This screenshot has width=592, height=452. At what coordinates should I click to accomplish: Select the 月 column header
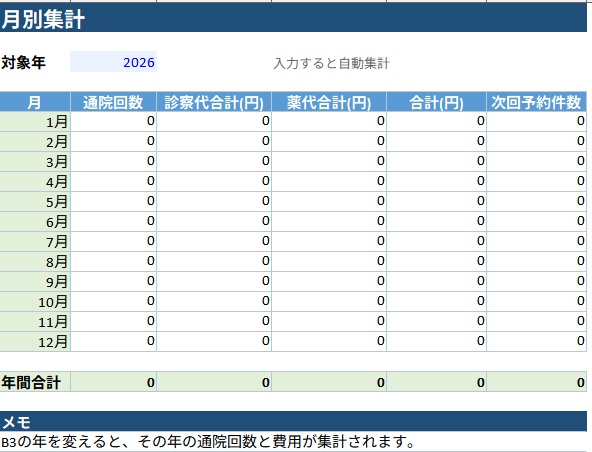click(35, 102)
